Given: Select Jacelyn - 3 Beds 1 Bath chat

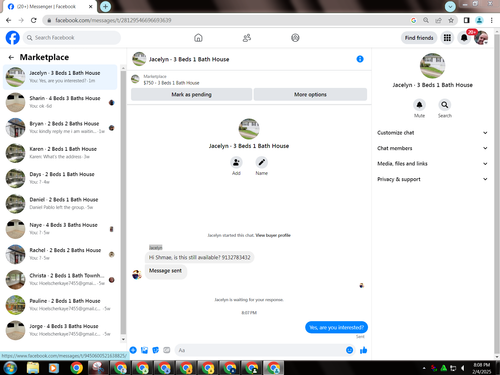Looking at the screenshot, I should click(x=60, y=77).
